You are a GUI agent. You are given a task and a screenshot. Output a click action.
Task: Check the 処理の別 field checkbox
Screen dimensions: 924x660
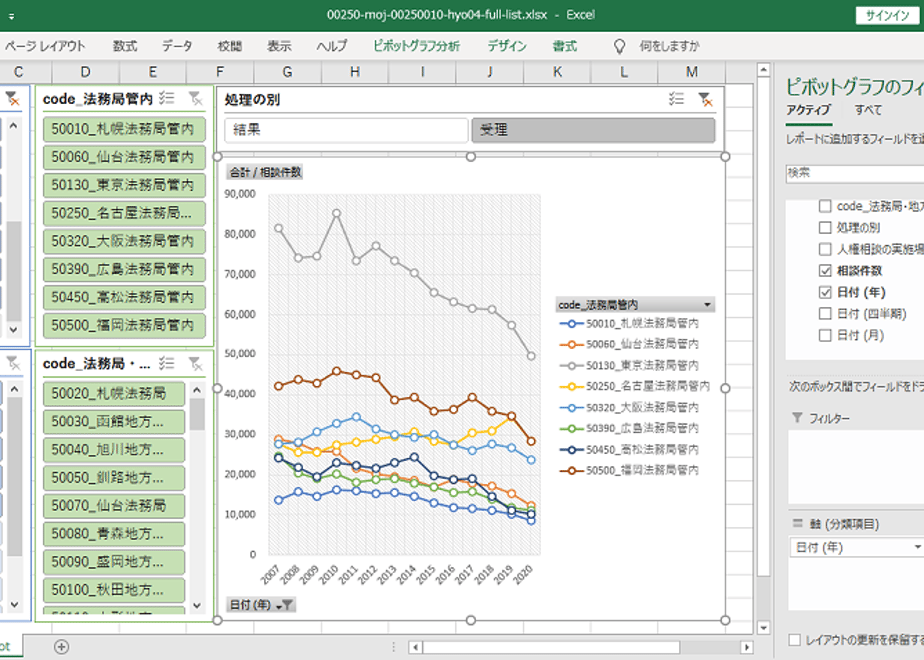[825, 227]
